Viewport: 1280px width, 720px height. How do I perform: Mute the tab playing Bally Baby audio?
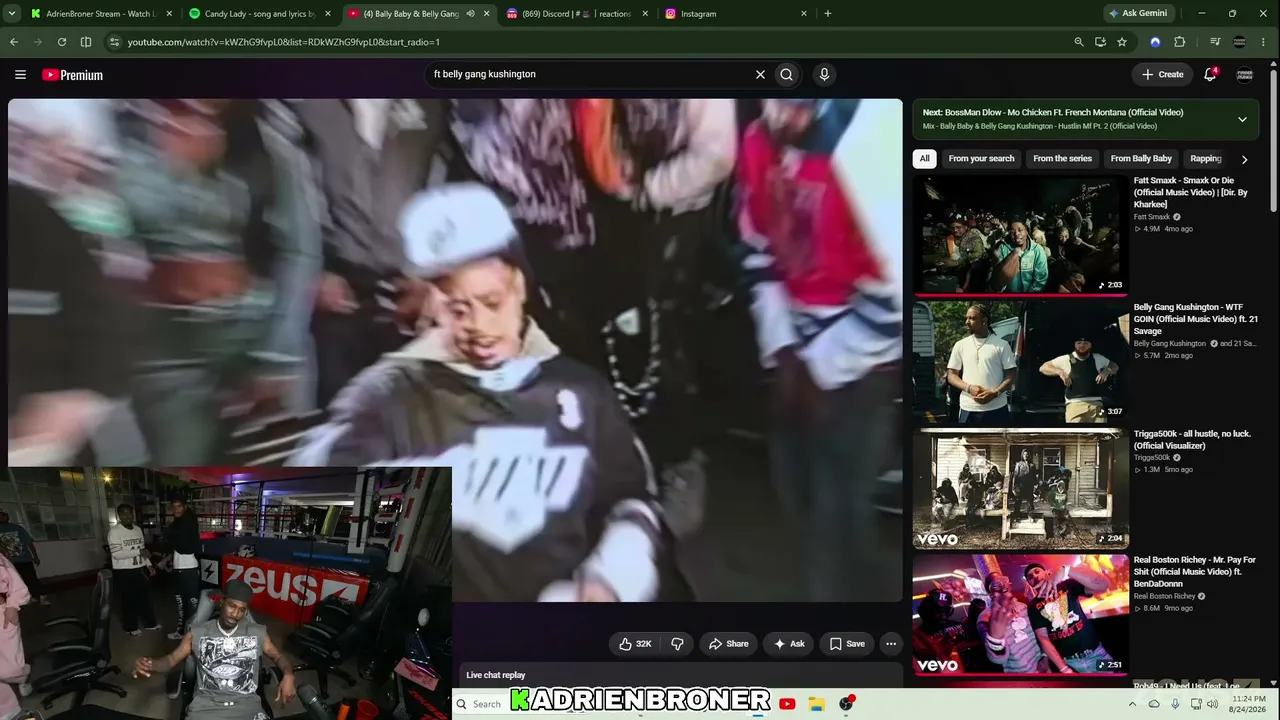coord(470,14)
